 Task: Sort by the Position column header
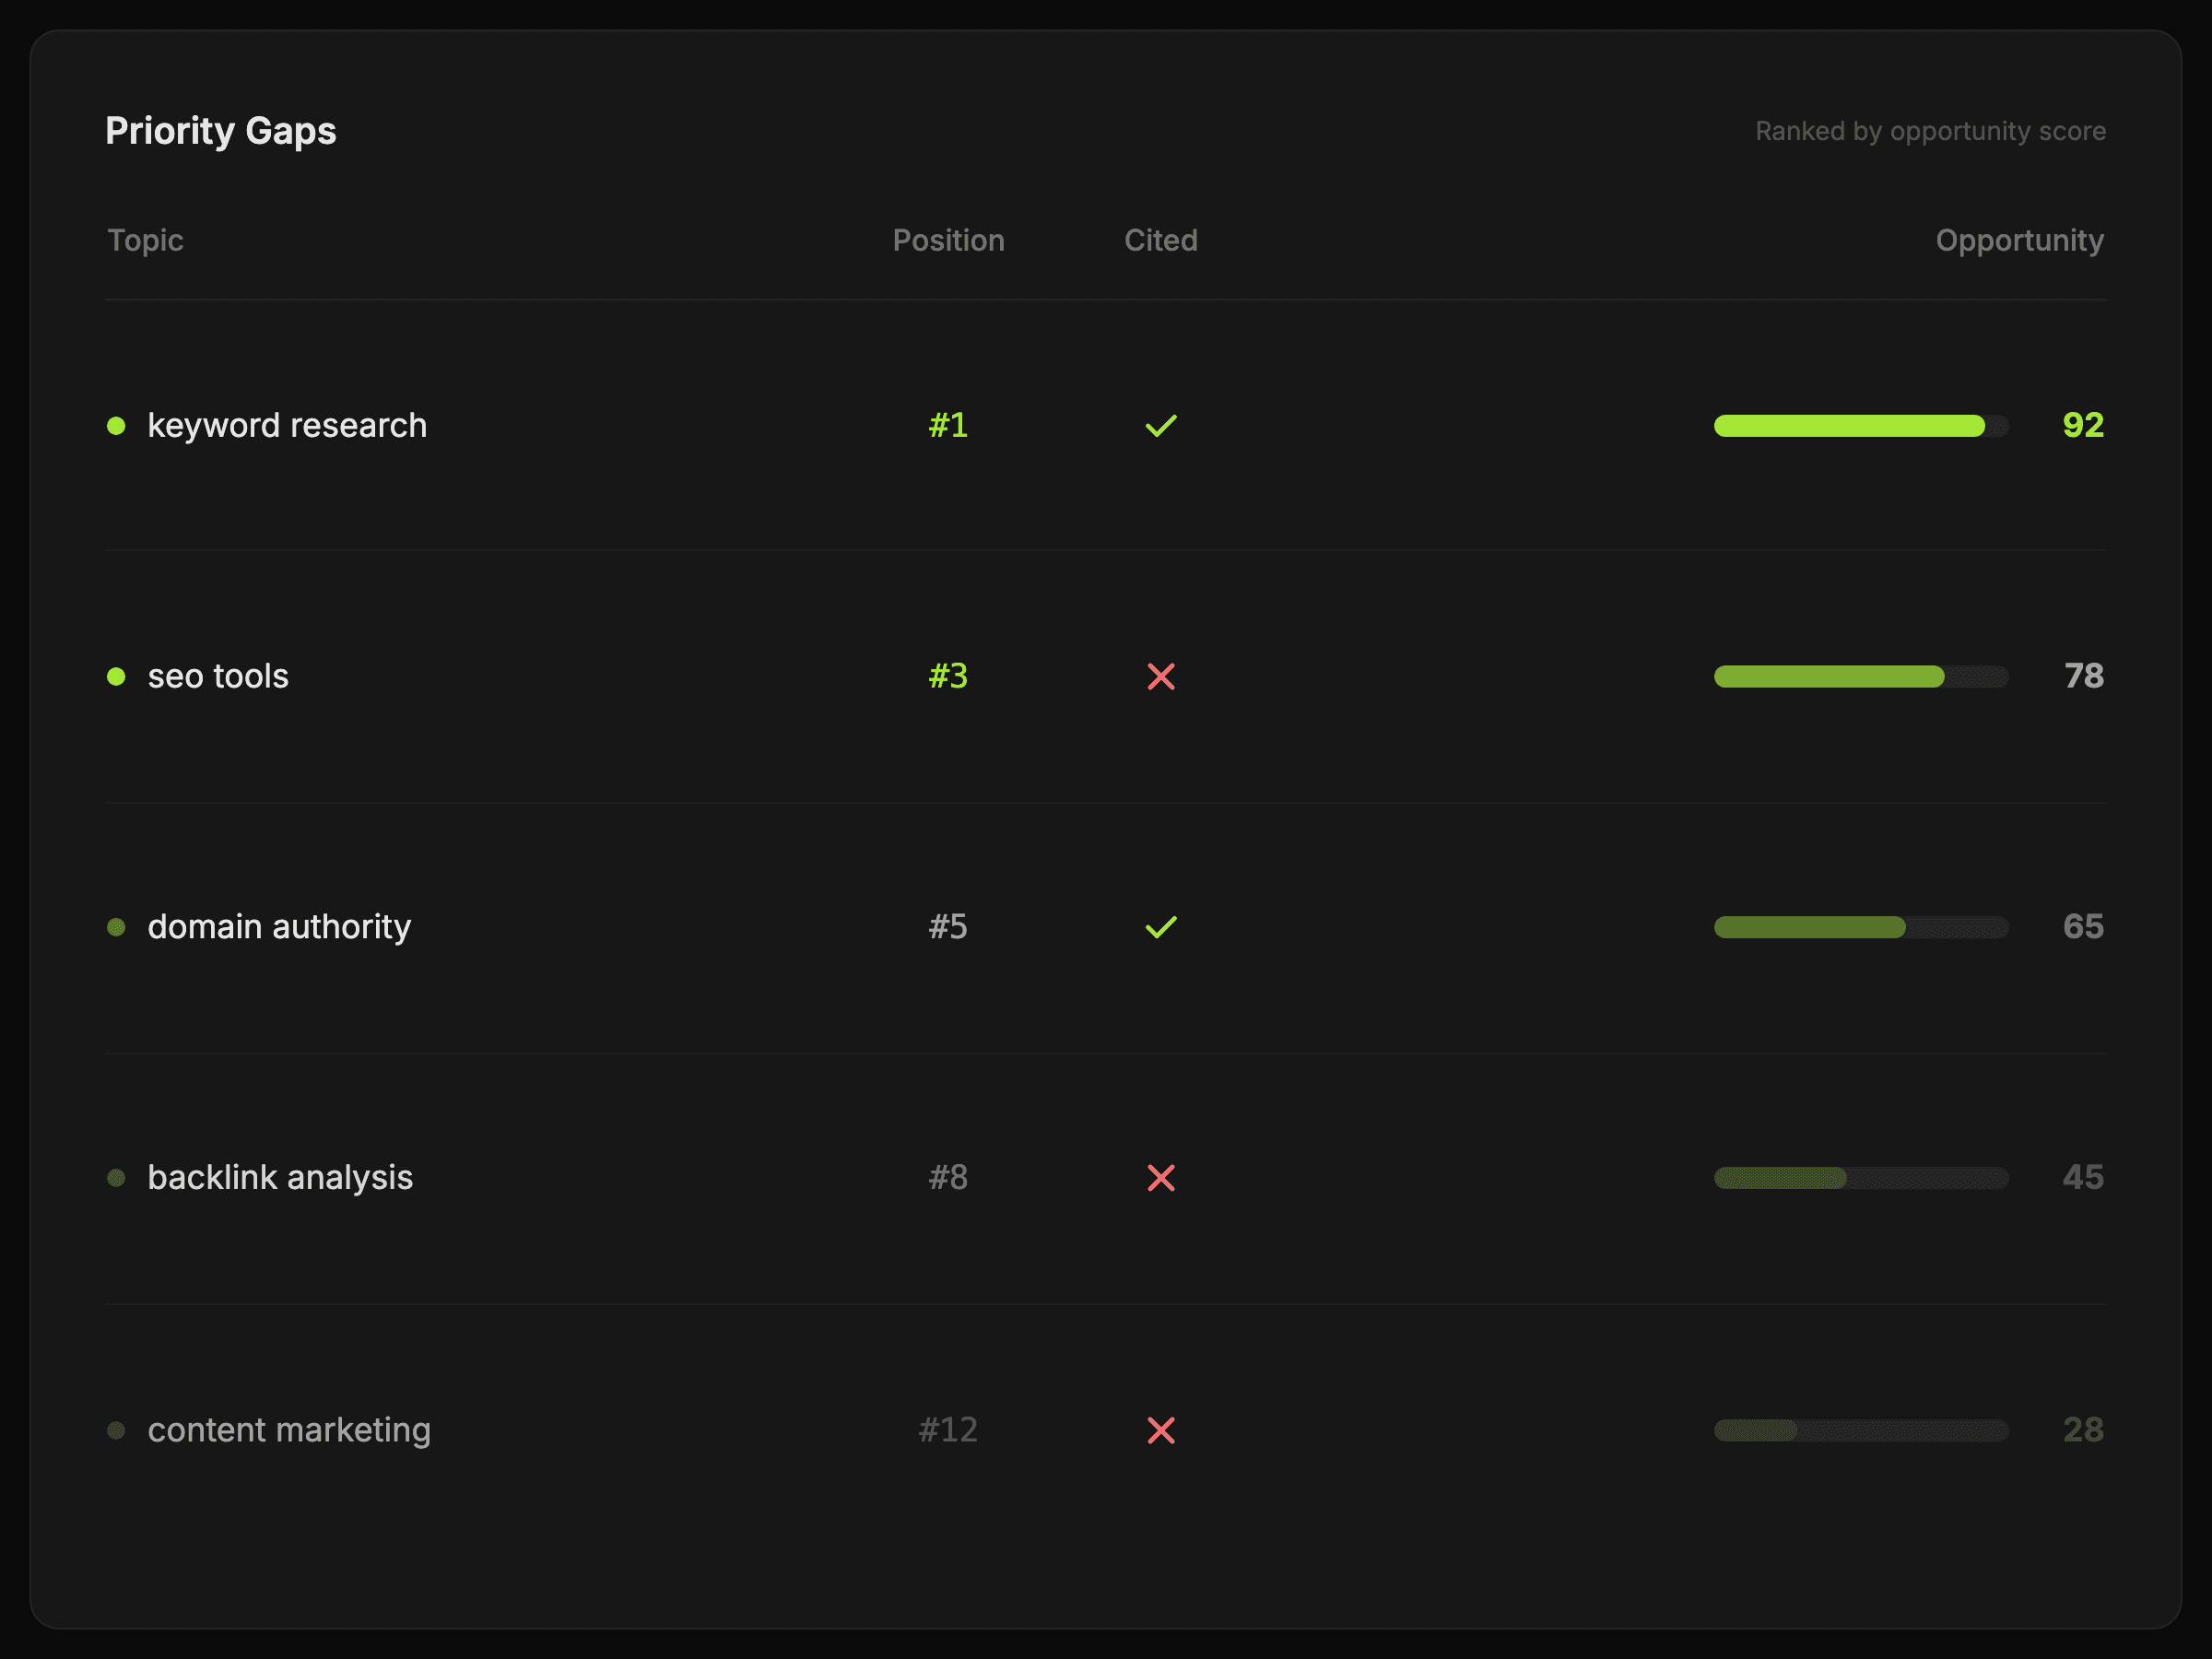tap(947, 240)
